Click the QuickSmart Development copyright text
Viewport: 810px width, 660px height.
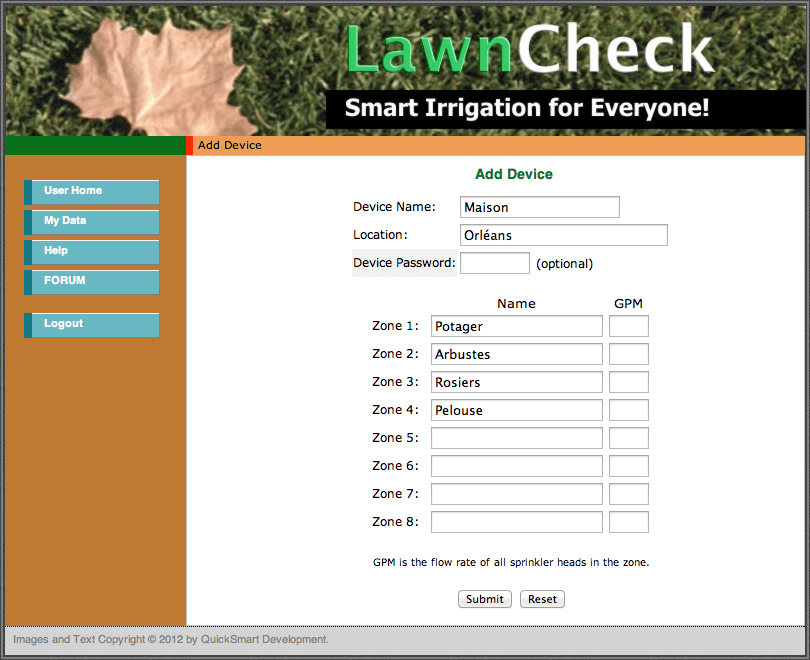[171, 639]
